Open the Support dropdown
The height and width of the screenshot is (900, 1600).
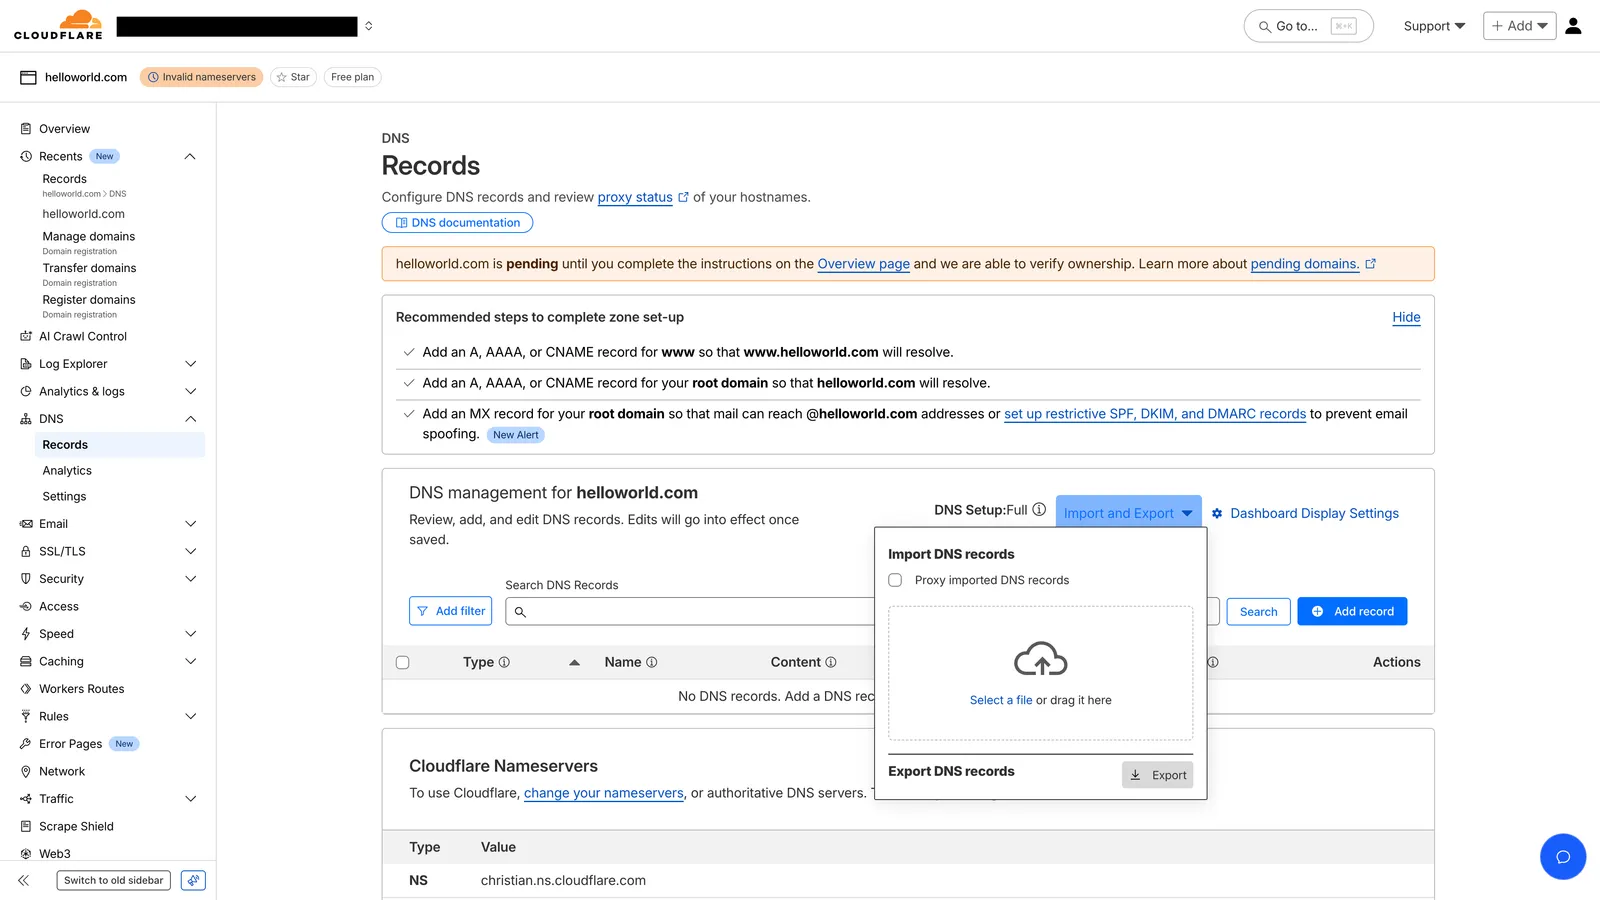[x=1434, y=26]
